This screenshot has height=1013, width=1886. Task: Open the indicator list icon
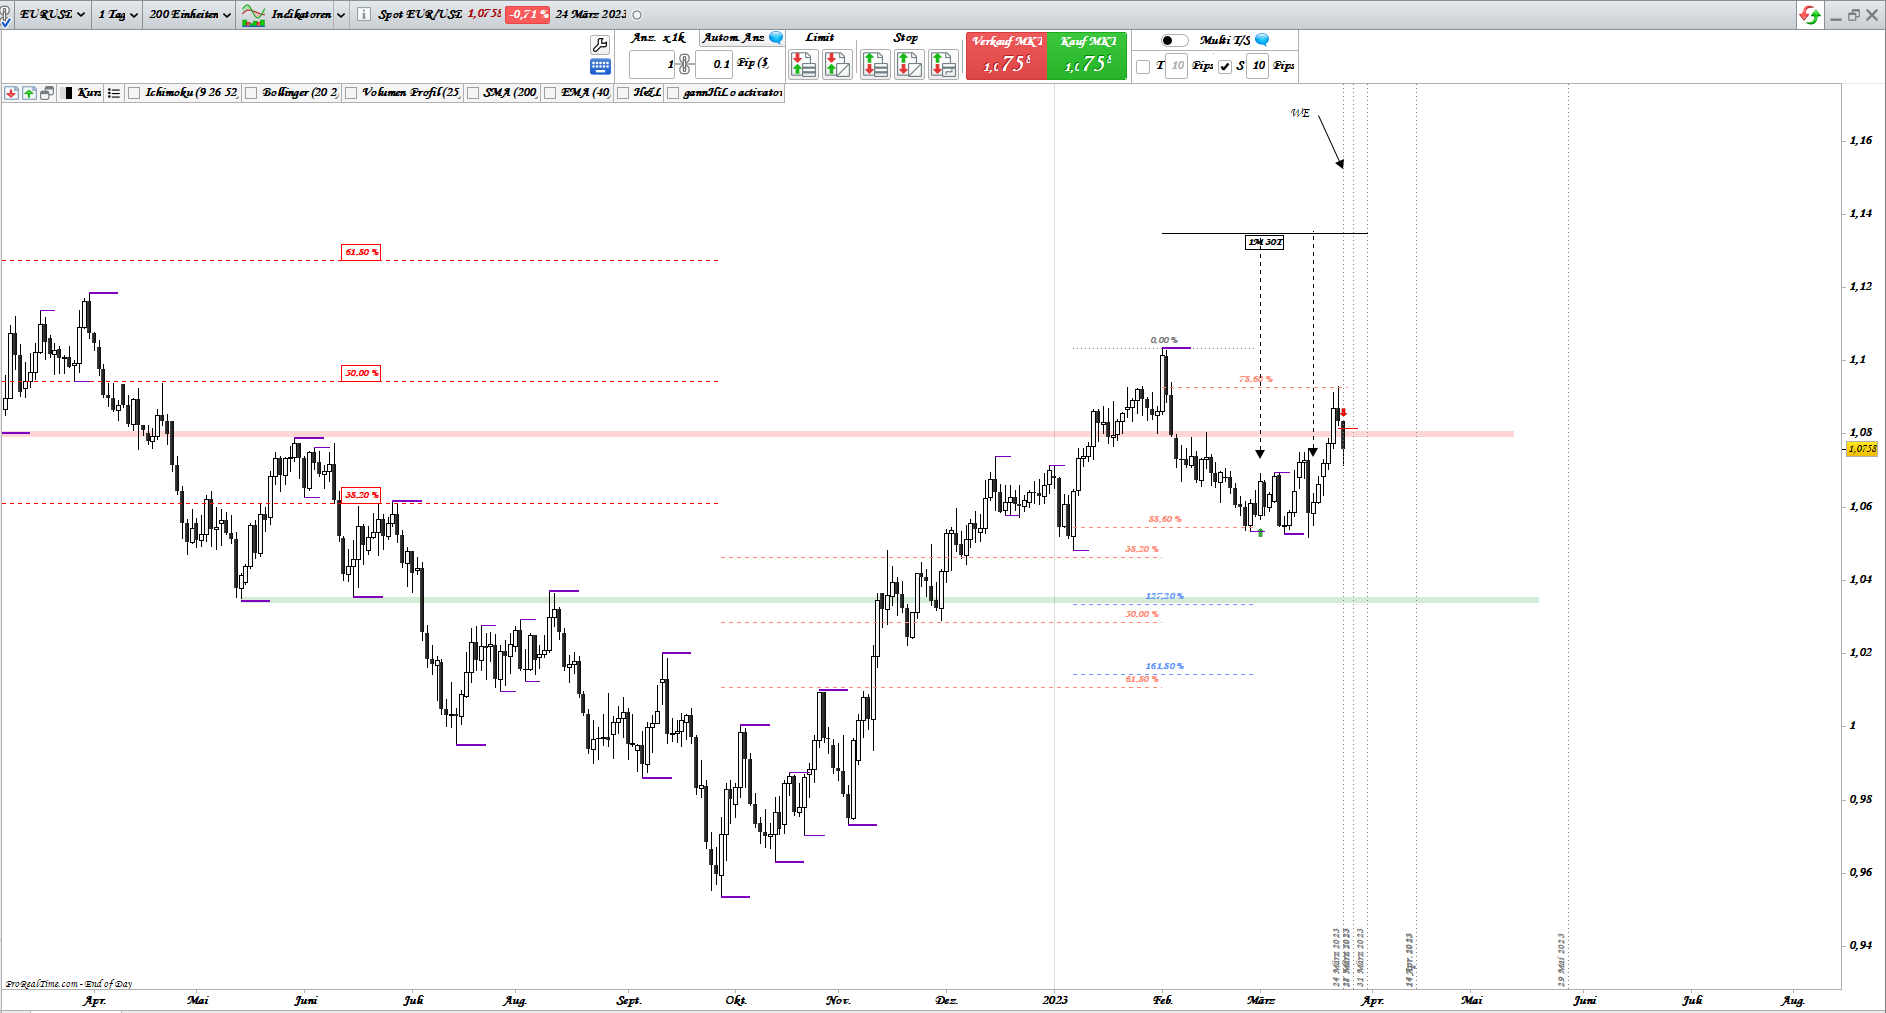click(x=114, y=93)
